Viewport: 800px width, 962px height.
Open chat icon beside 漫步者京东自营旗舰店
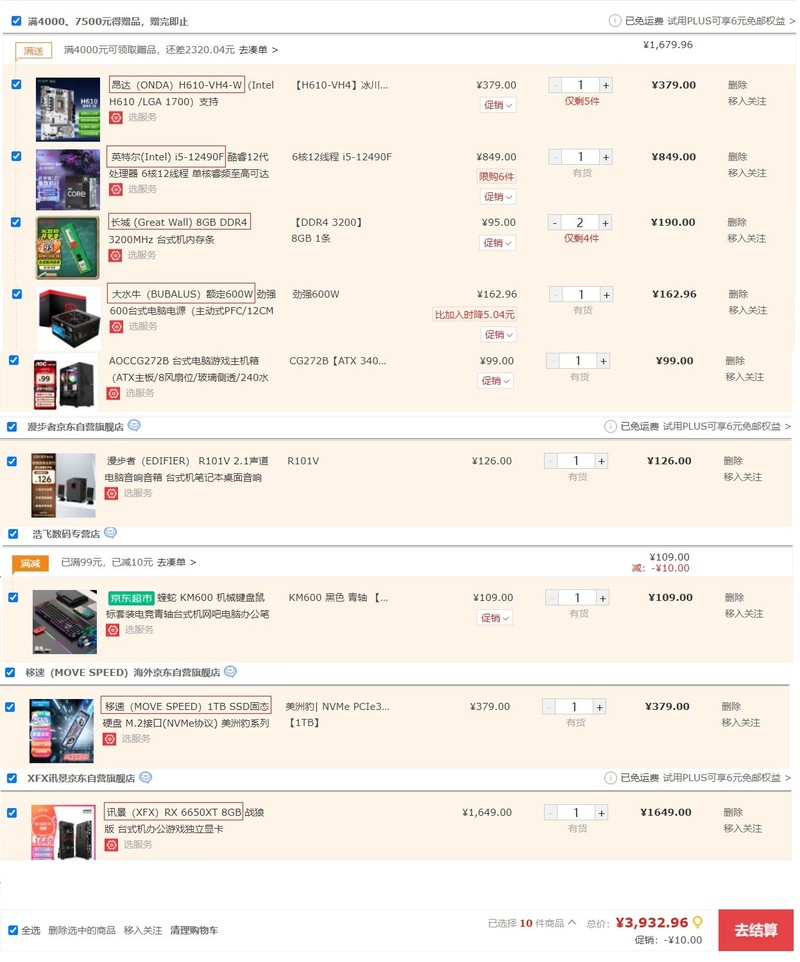pyautogui.click(x=134, y=425)
